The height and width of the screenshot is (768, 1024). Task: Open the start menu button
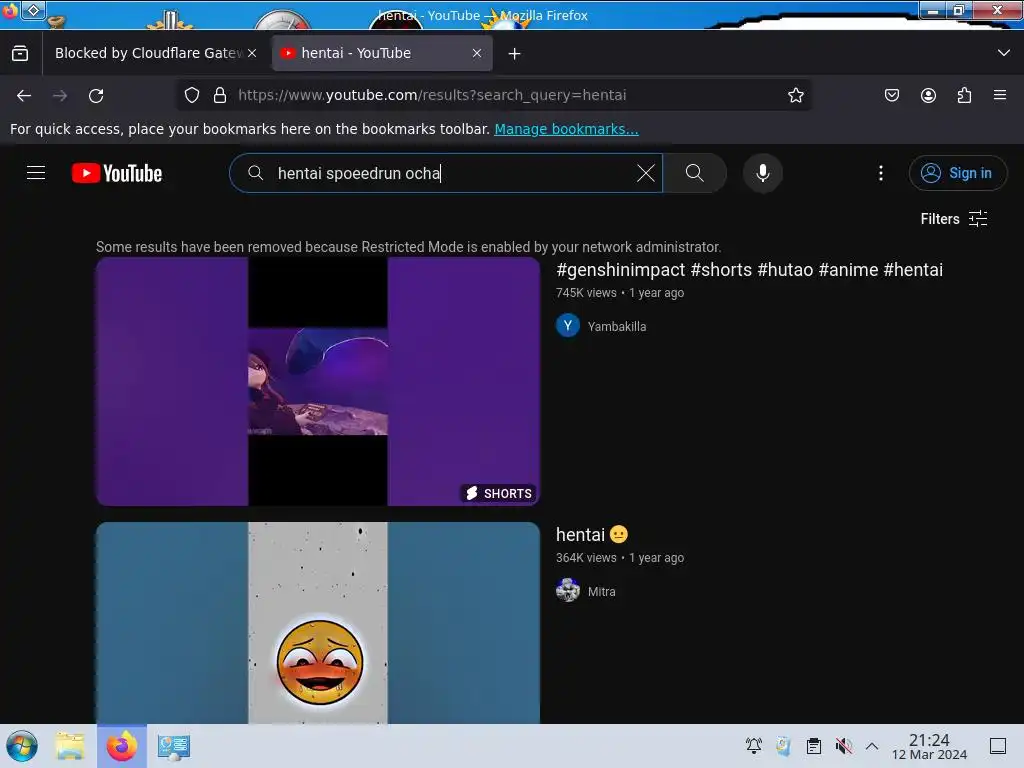[22, 746]
